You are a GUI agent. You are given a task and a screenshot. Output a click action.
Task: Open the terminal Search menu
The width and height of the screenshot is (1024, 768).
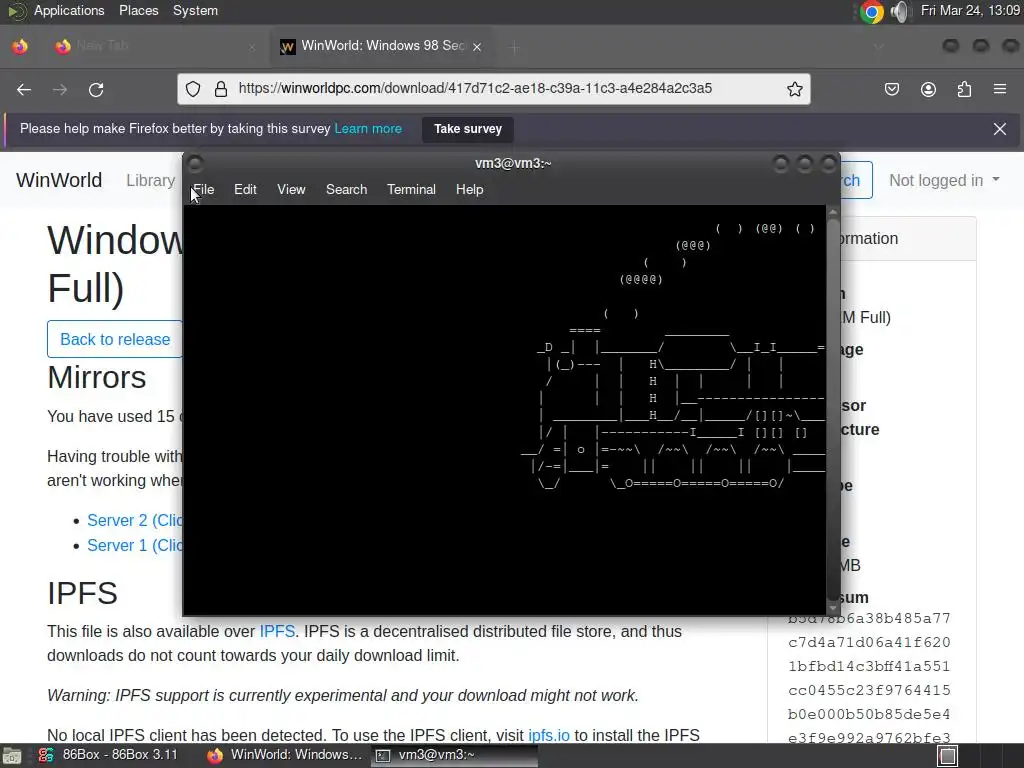pyautogui.click(x=346, y=189)
